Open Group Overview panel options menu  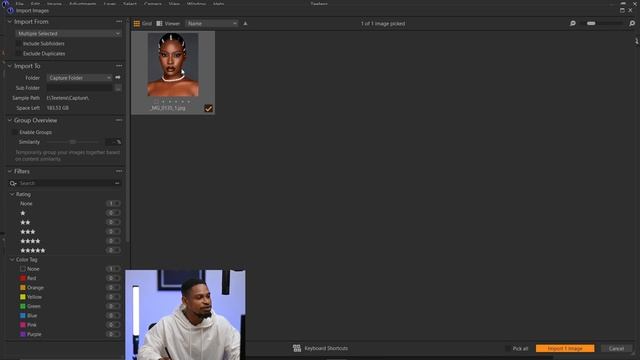pos(119,120)
